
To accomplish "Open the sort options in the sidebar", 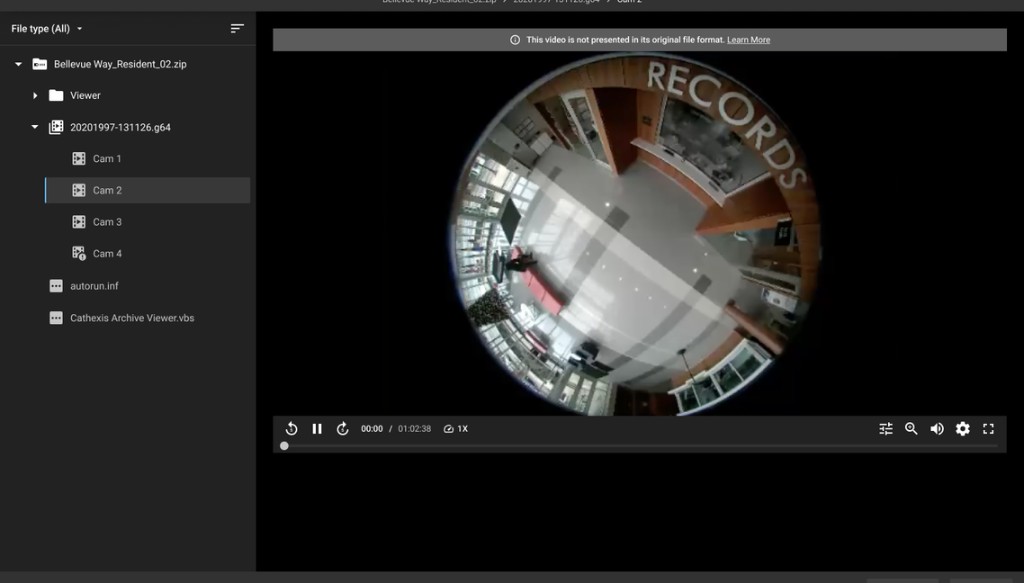I will pos(236,28).
